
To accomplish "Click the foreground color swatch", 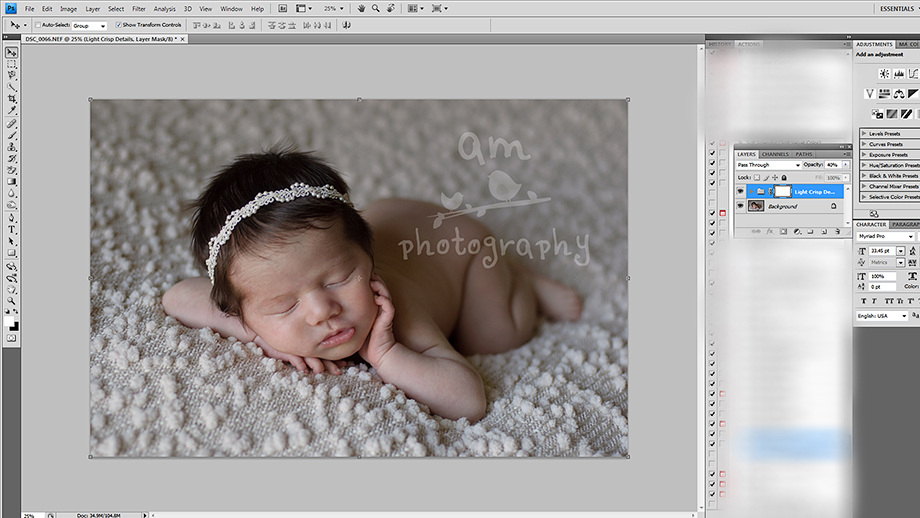I will 10,322.
